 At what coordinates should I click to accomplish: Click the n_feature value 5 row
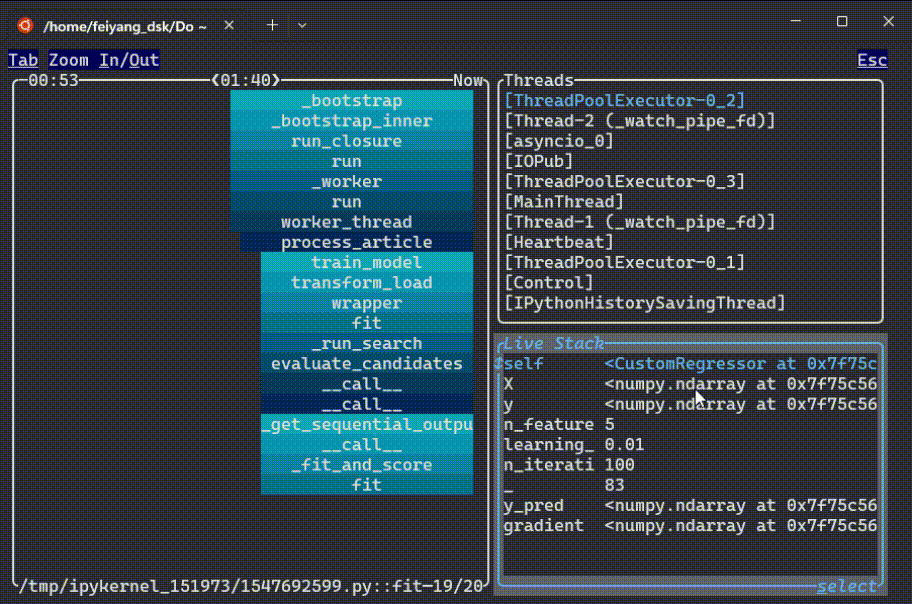pos(690,424)
